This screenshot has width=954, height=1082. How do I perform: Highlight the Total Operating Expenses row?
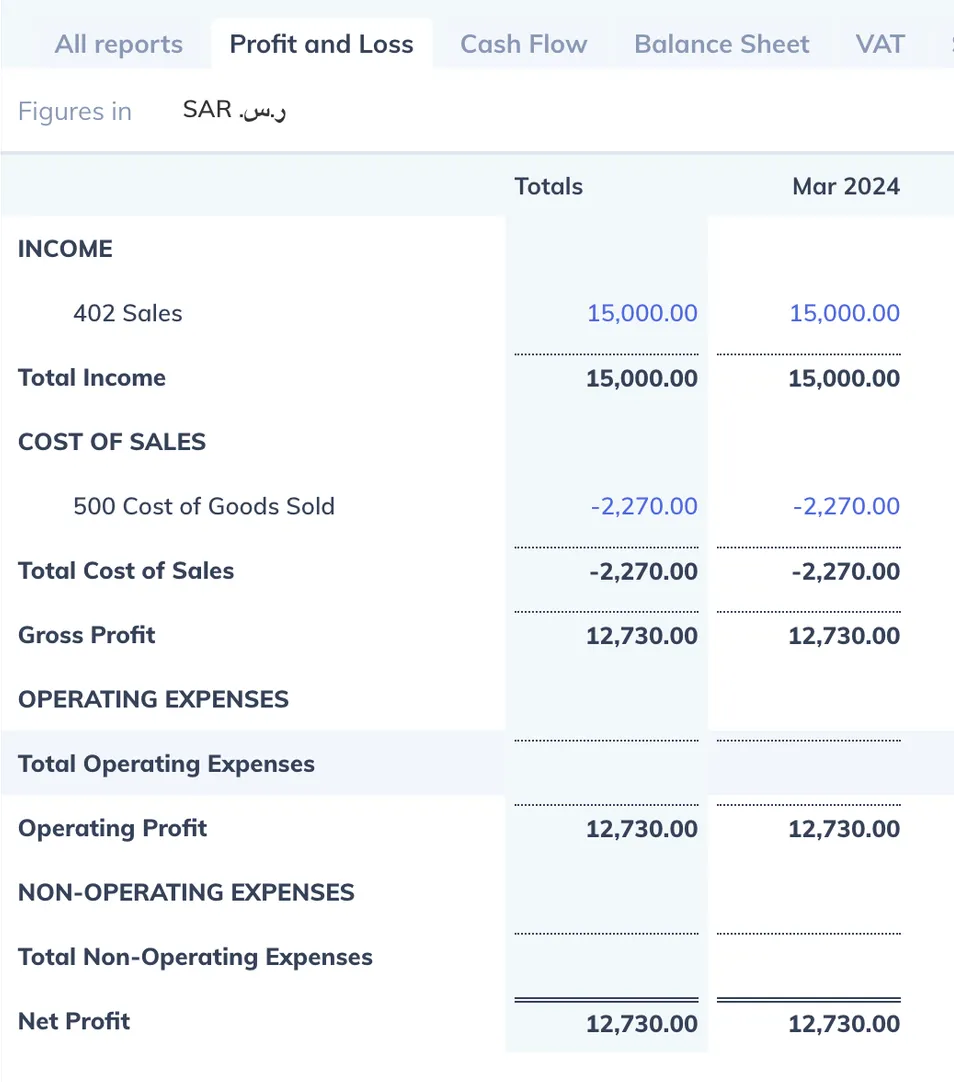click(166, 764)
